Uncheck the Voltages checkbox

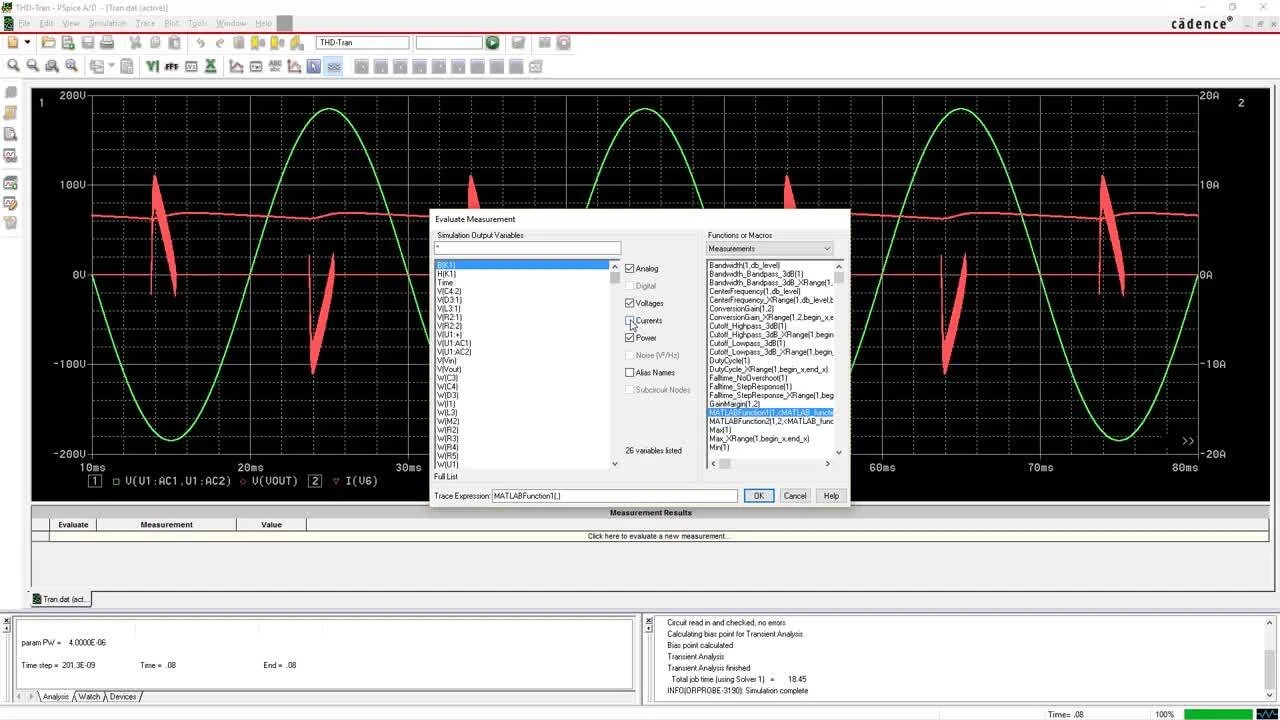tap(630, 303)
